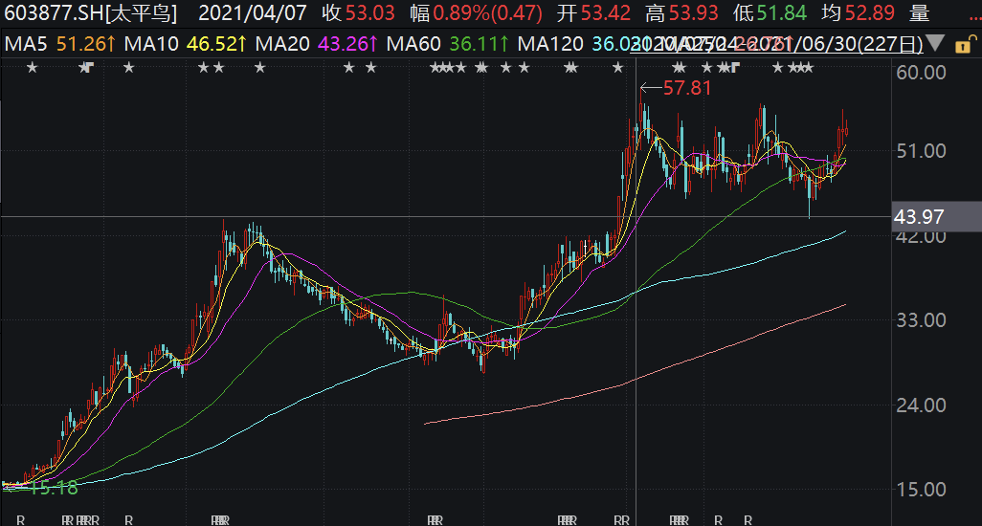This screenshot has height=526, width=982.
Task: Click the underlined date range ending 2021/06/30(227日)
Action: [x=778, y=44]
